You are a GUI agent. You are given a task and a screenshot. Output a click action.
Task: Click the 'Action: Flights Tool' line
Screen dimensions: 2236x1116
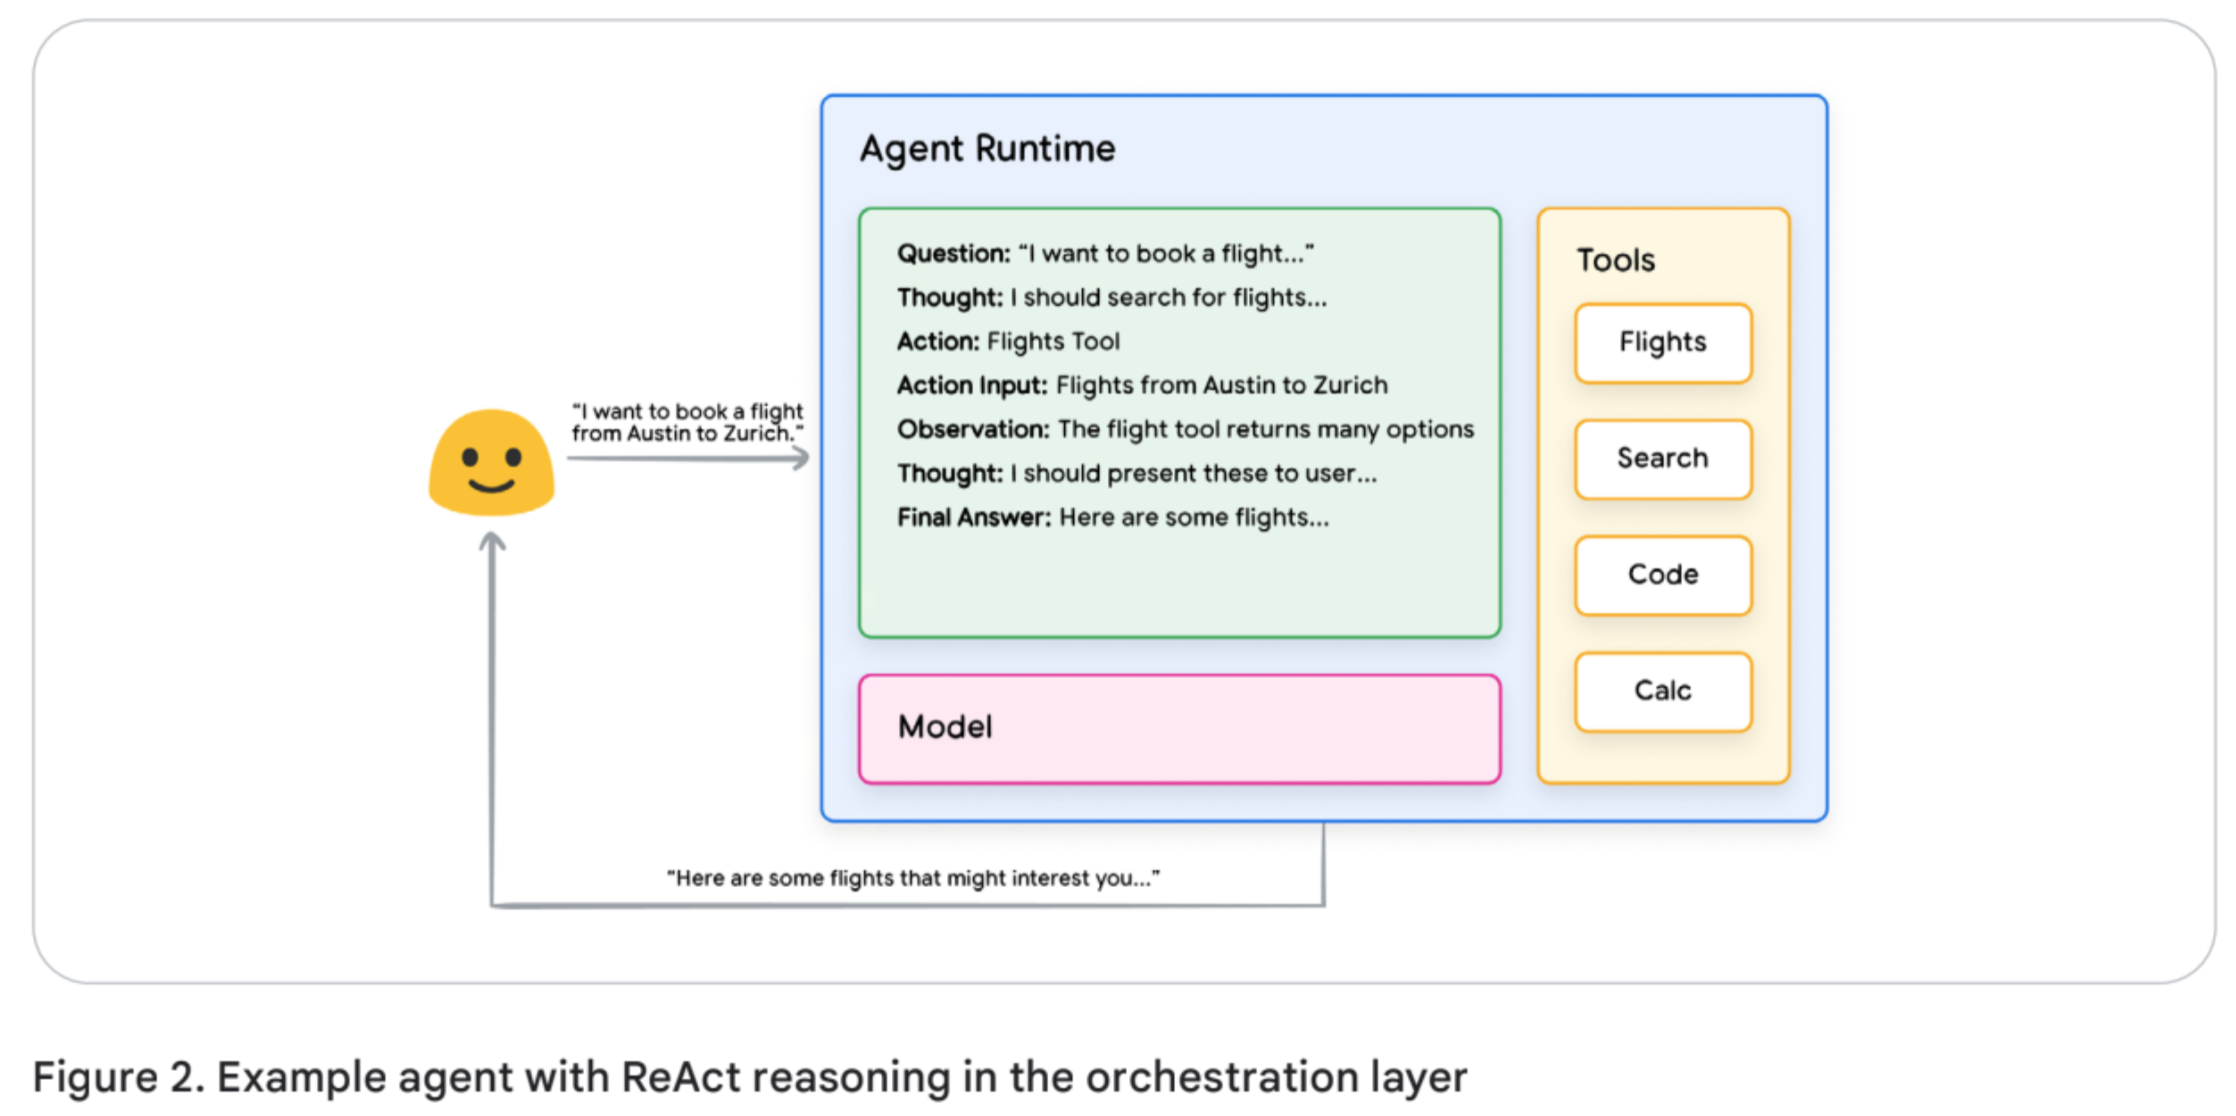(1007, 342)
